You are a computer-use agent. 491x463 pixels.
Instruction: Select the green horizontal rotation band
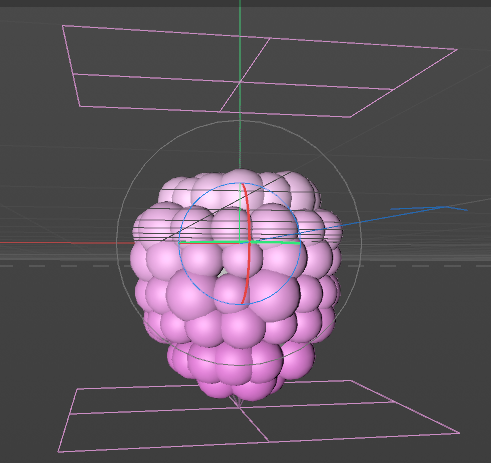point(239,242)
